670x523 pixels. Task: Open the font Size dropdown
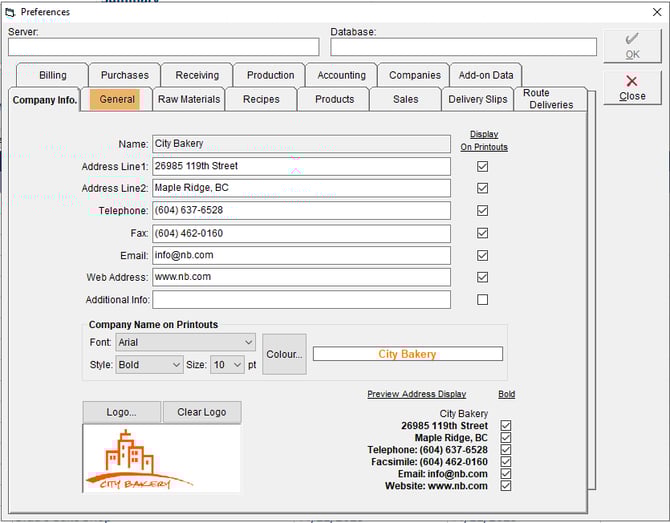(226, 365)
